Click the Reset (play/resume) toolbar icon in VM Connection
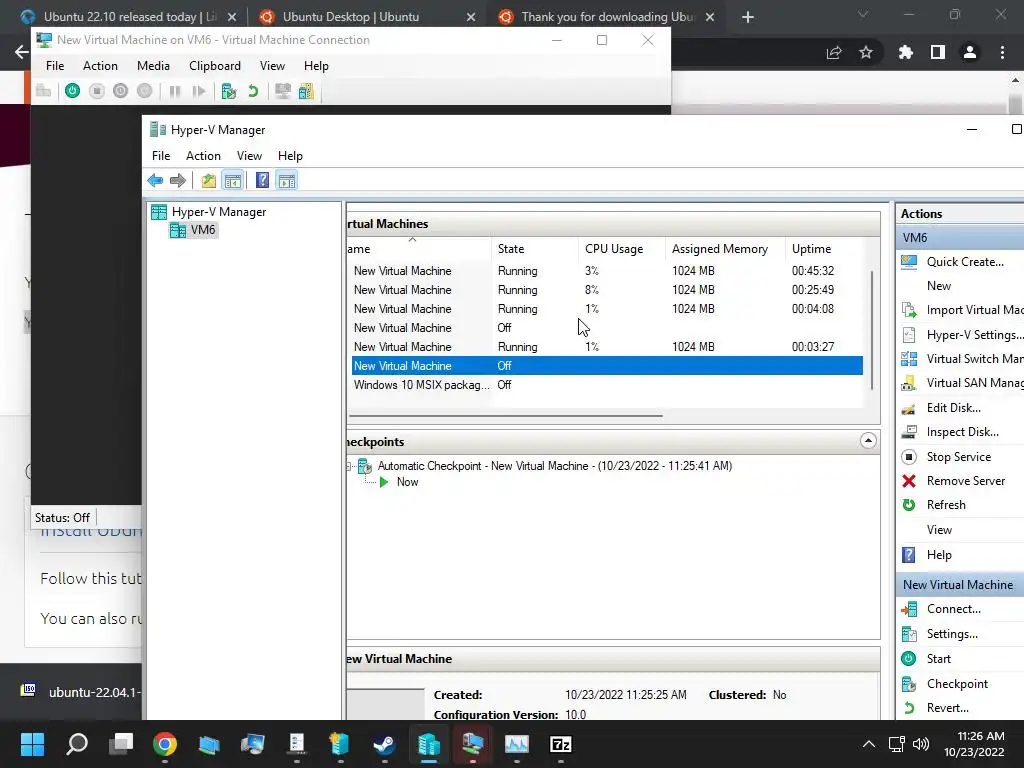Screen dimensions: 1024x768 pos(199,91)
